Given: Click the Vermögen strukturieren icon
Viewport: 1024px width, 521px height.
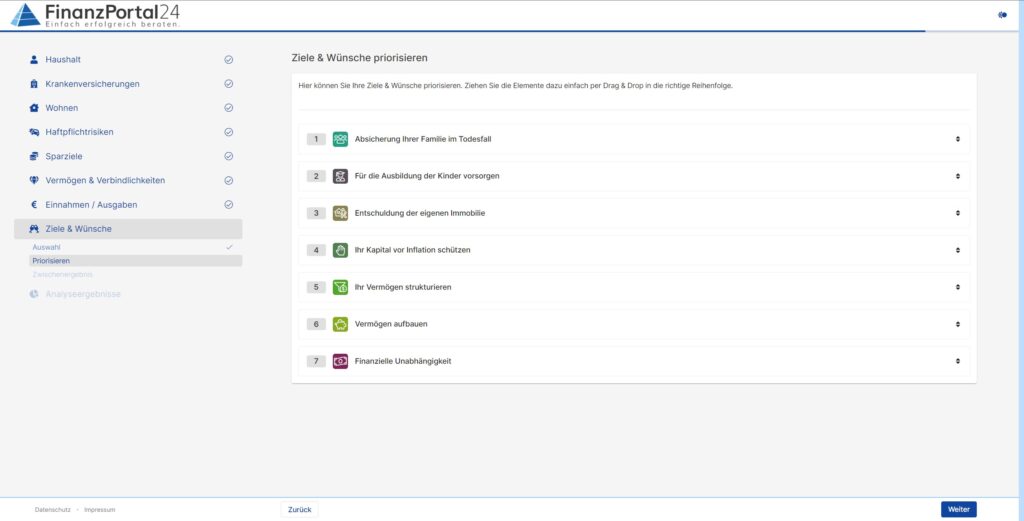Looking at the screenshot, I should click(340, 287).
